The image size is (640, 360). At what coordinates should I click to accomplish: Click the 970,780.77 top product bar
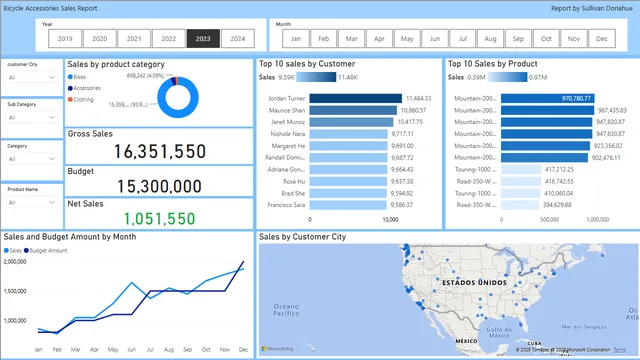(x=548, y=98)
